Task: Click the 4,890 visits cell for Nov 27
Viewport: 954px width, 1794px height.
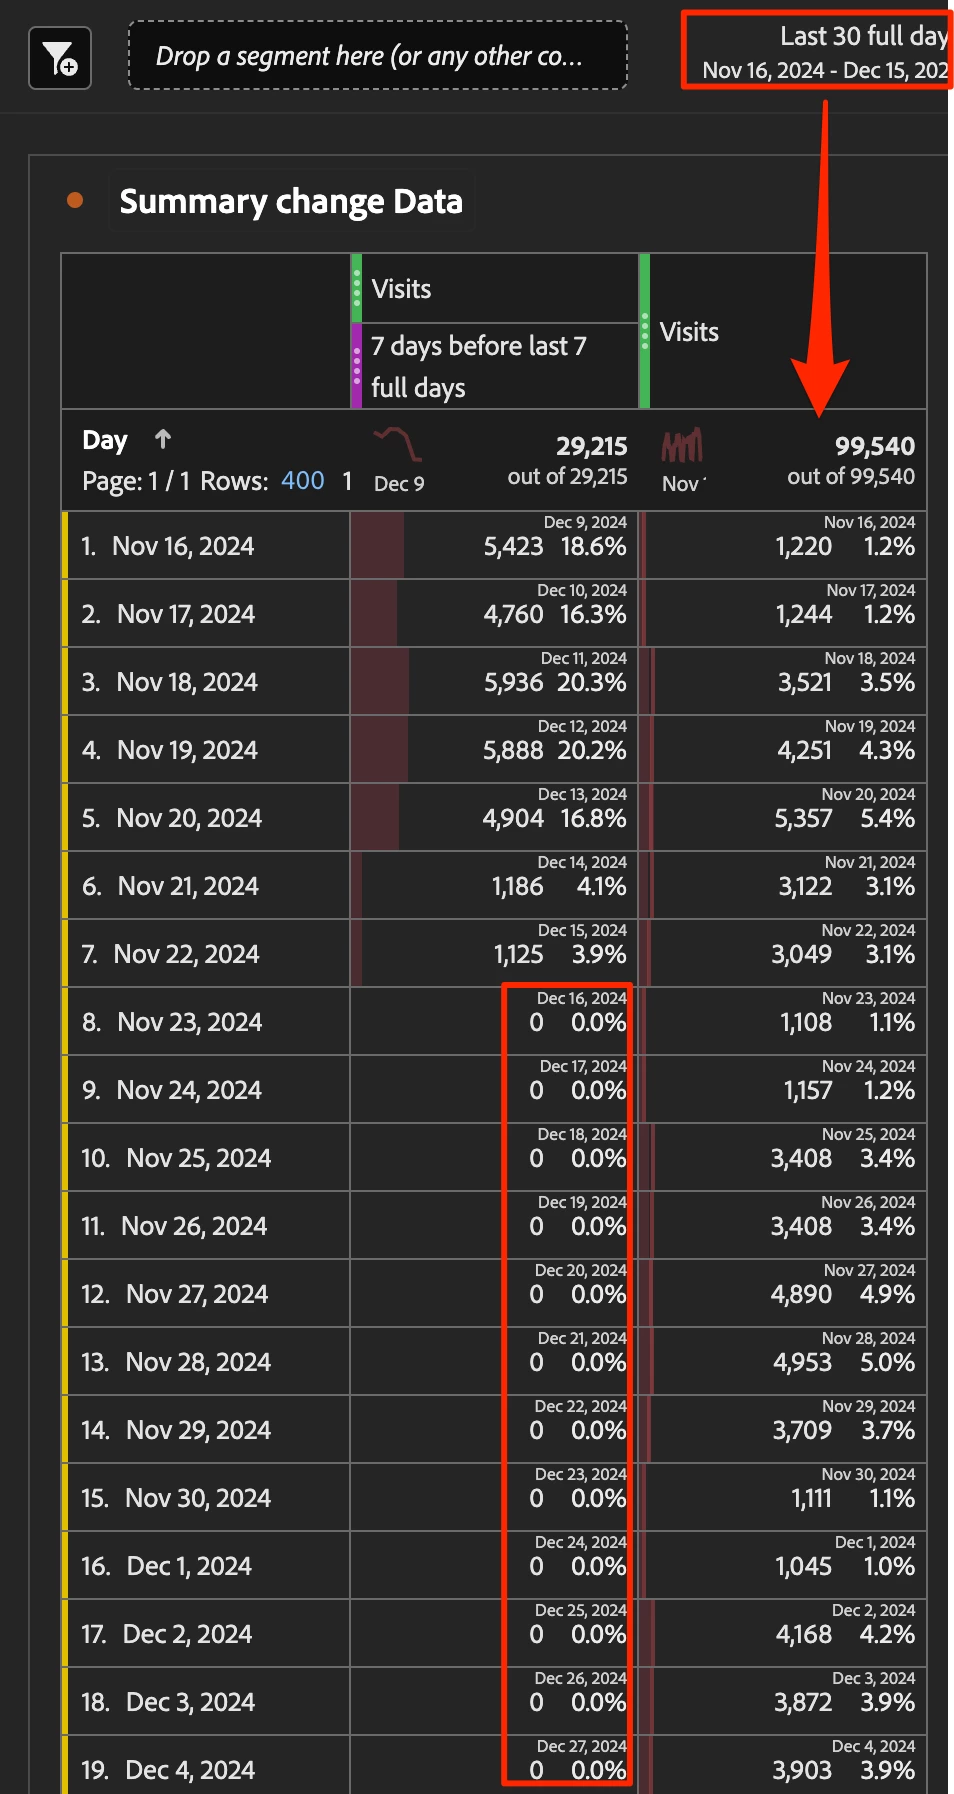Action: 782,1294
